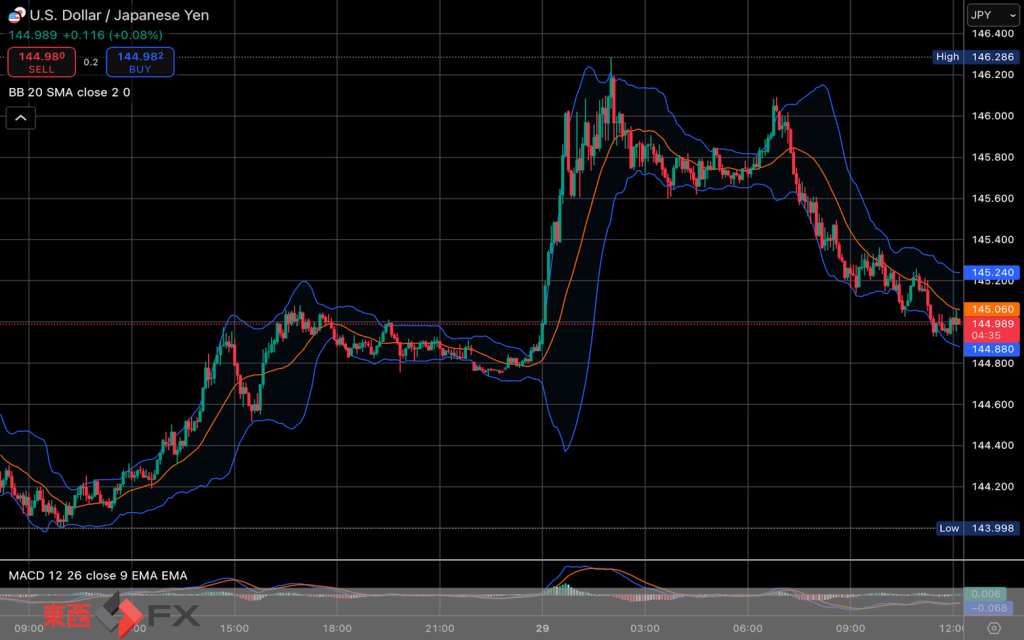1024x640 pixels.
Task: Open the JPY currency dropdown
Action: pyautogui.click(x=993, y=14)
